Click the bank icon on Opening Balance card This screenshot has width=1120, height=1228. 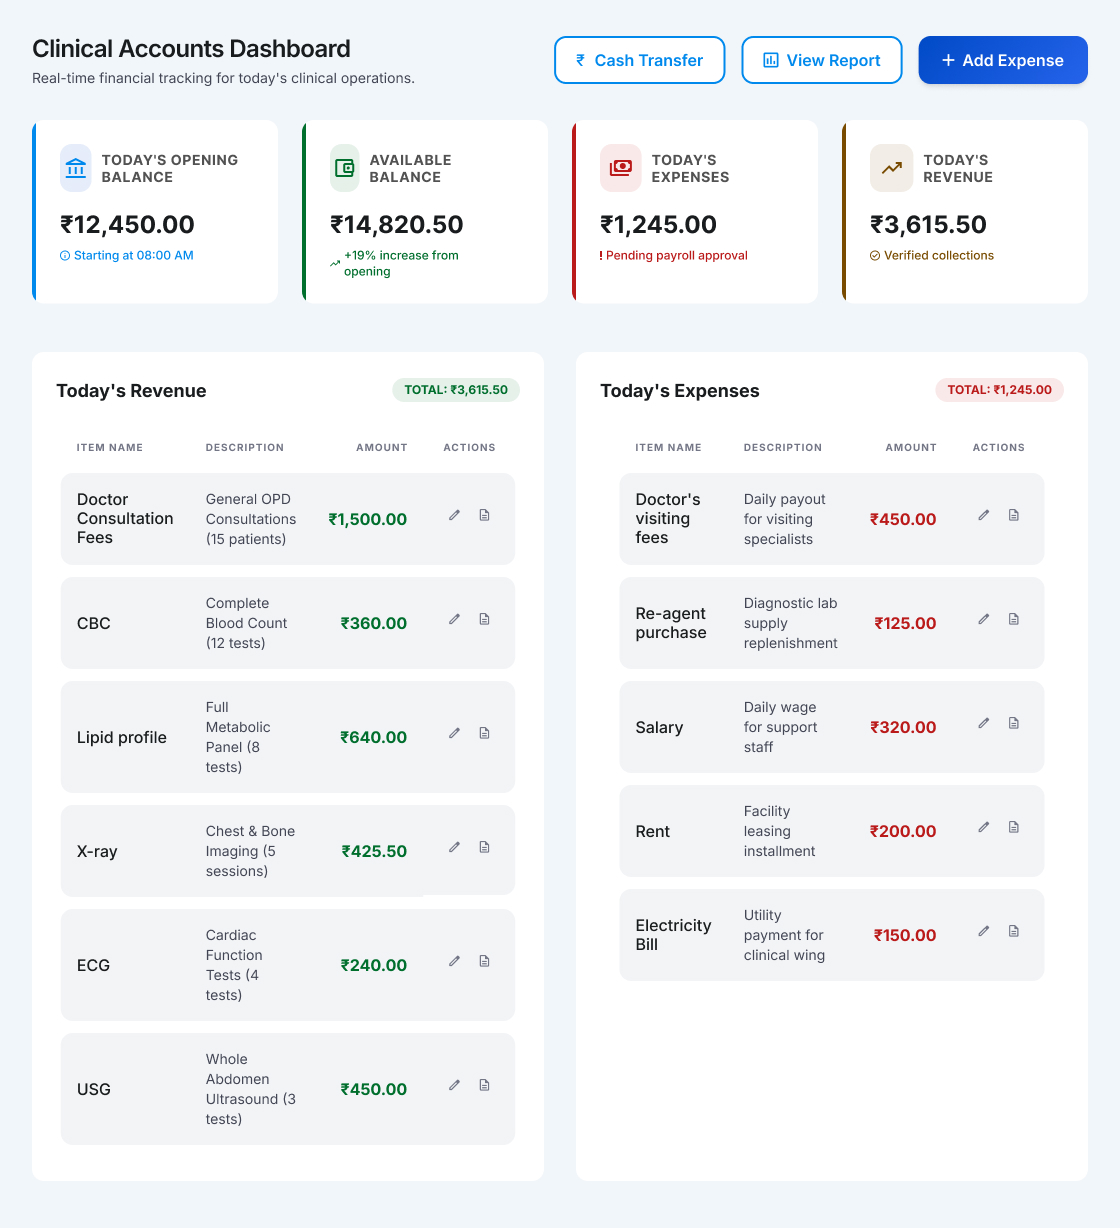(x=75, y=168)
